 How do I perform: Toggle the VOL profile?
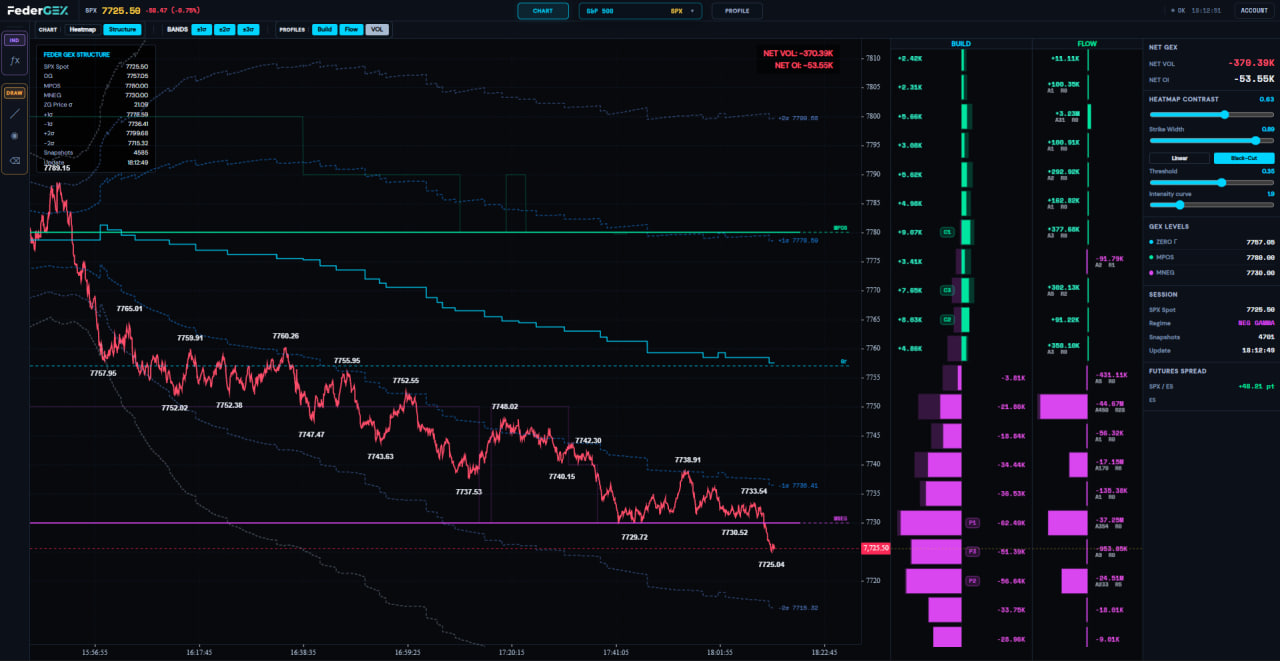click(x=377, y=30)
